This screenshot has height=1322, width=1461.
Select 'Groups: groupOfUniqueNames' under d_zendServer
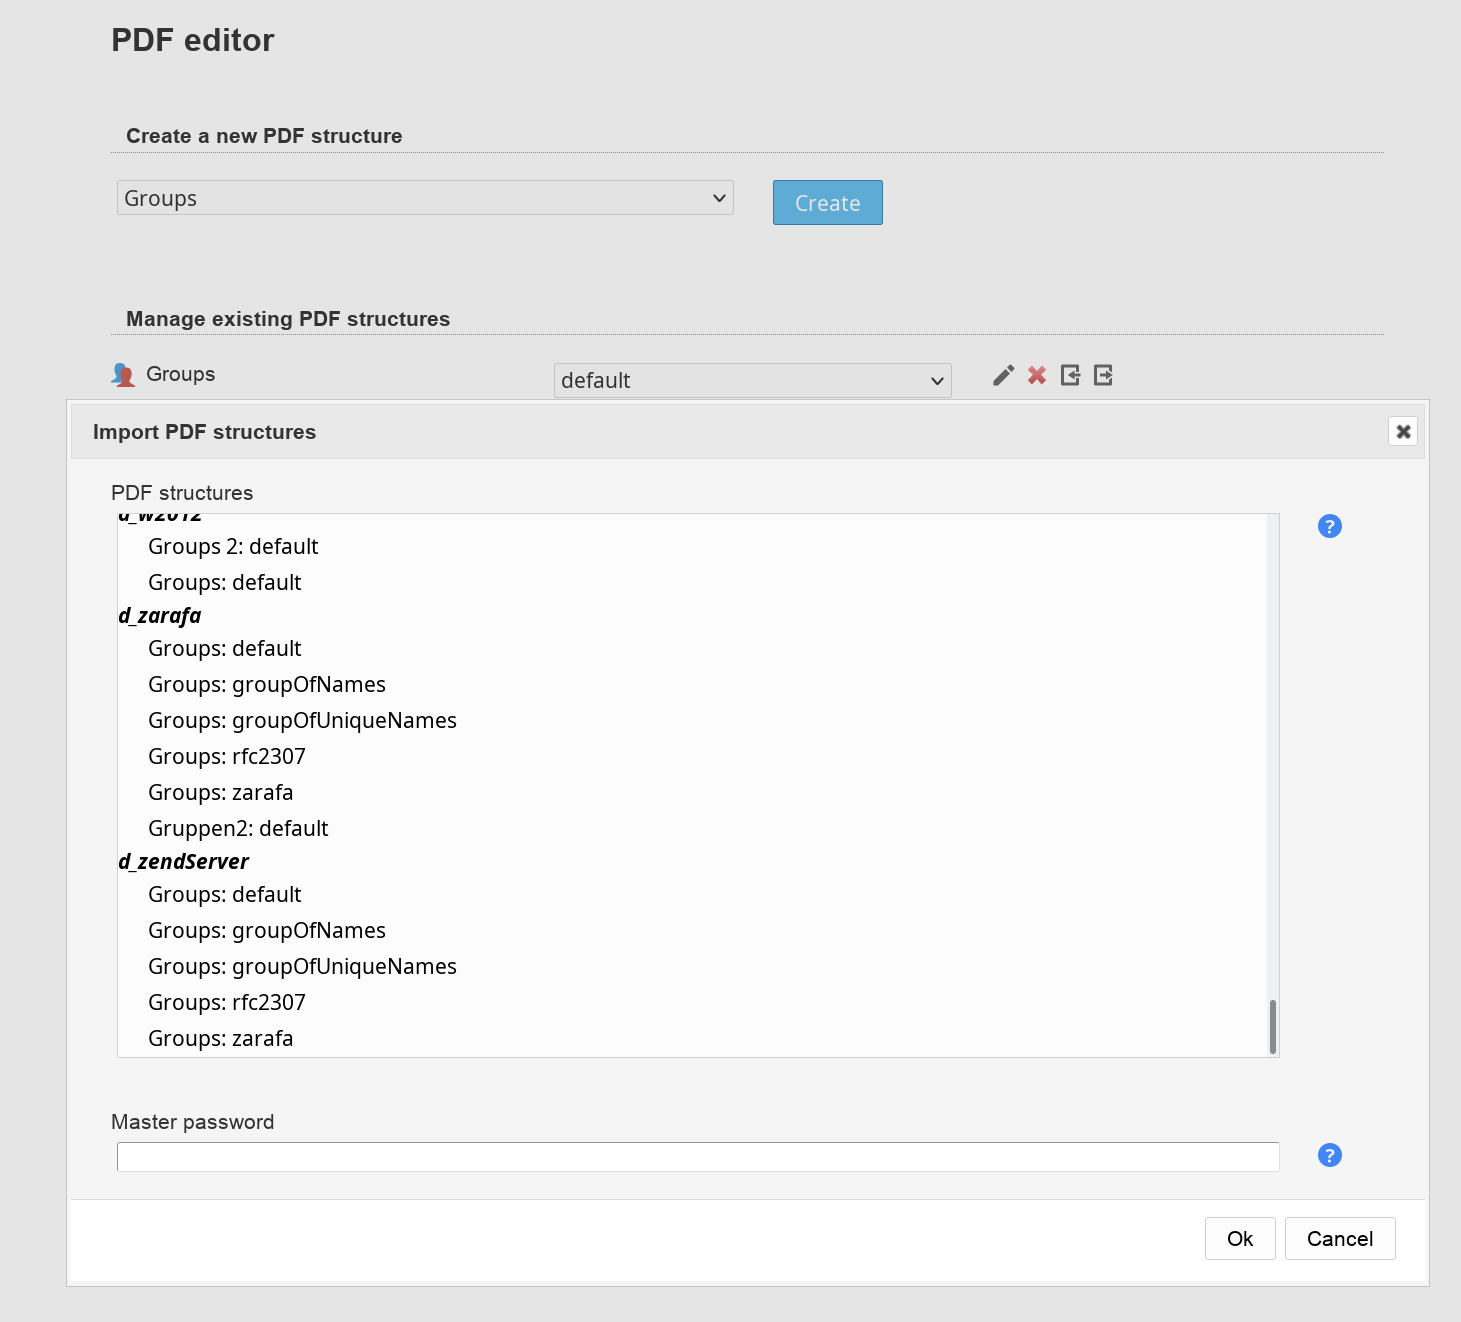302,967
